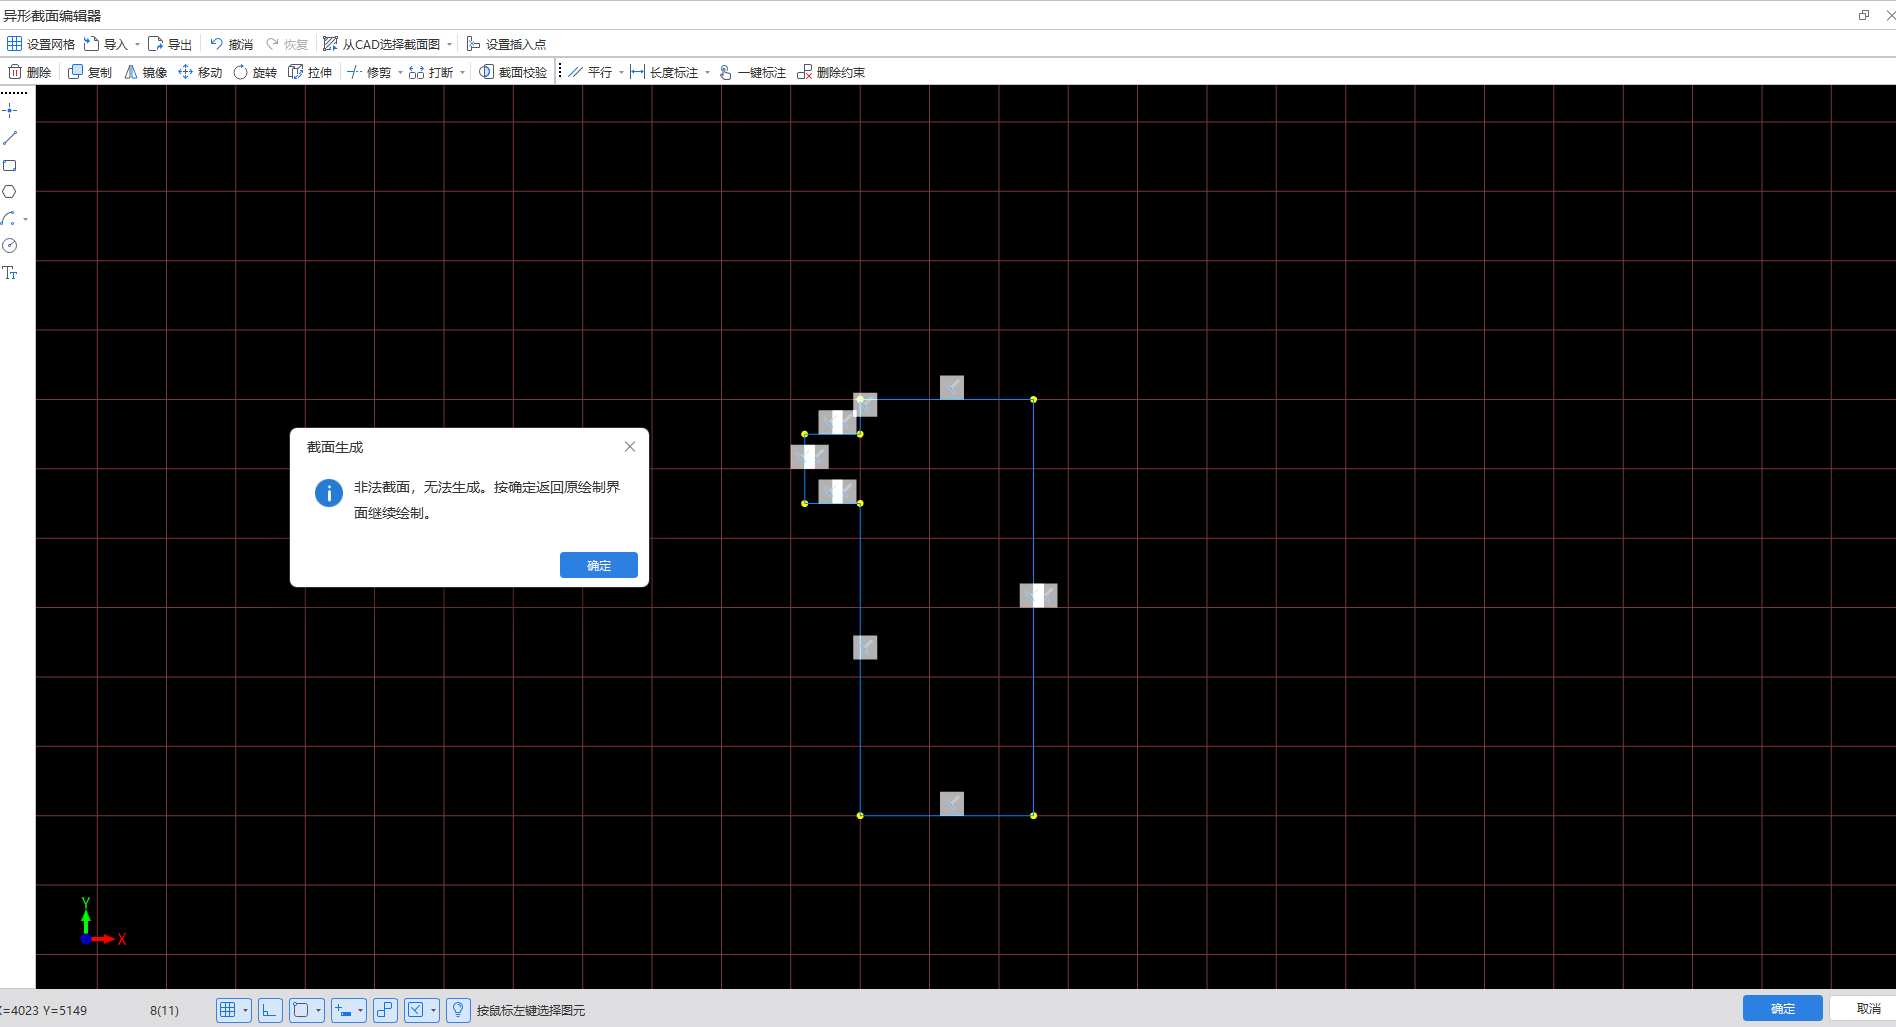
Task: Toggle object snap square icon in status bar
Action: (300, 1010)
